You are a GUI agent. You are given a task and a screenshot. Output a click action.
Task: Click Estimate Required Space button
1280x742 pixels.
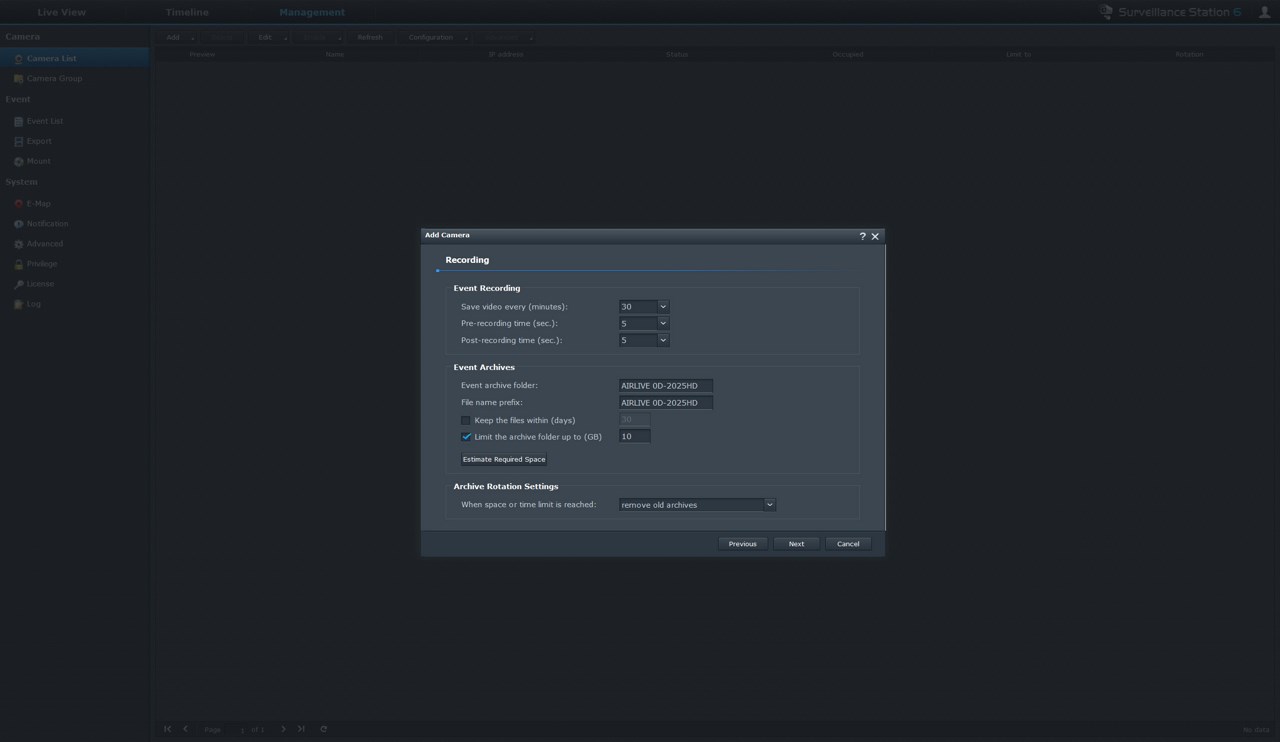pyautogui.click(x=504, y=460)
